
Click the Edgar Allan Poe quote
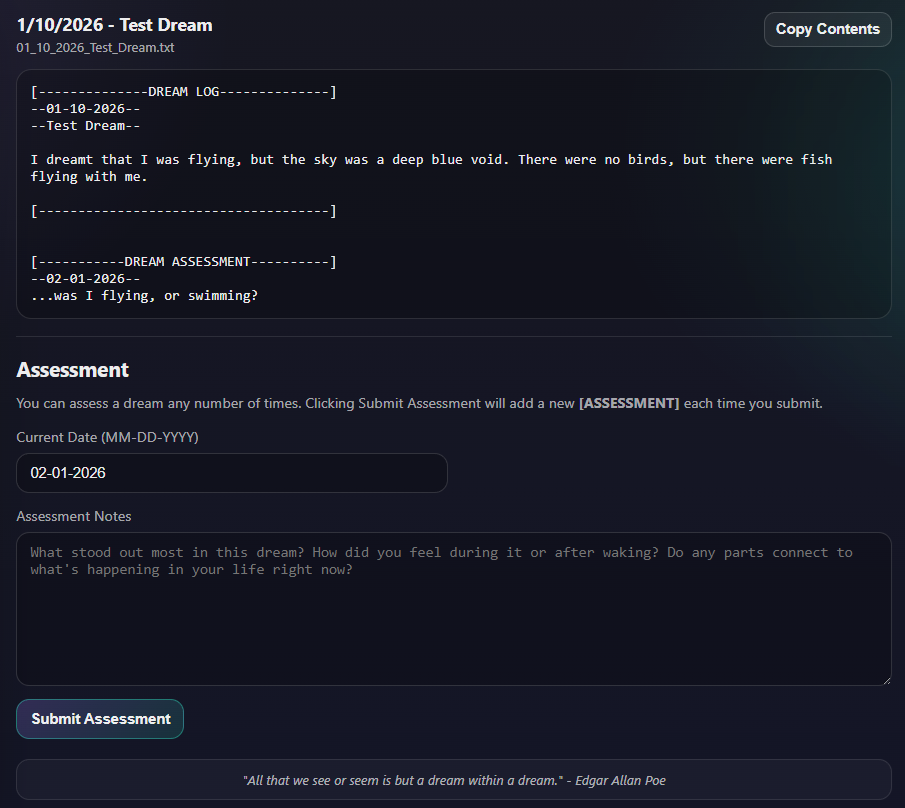(453, 779)
